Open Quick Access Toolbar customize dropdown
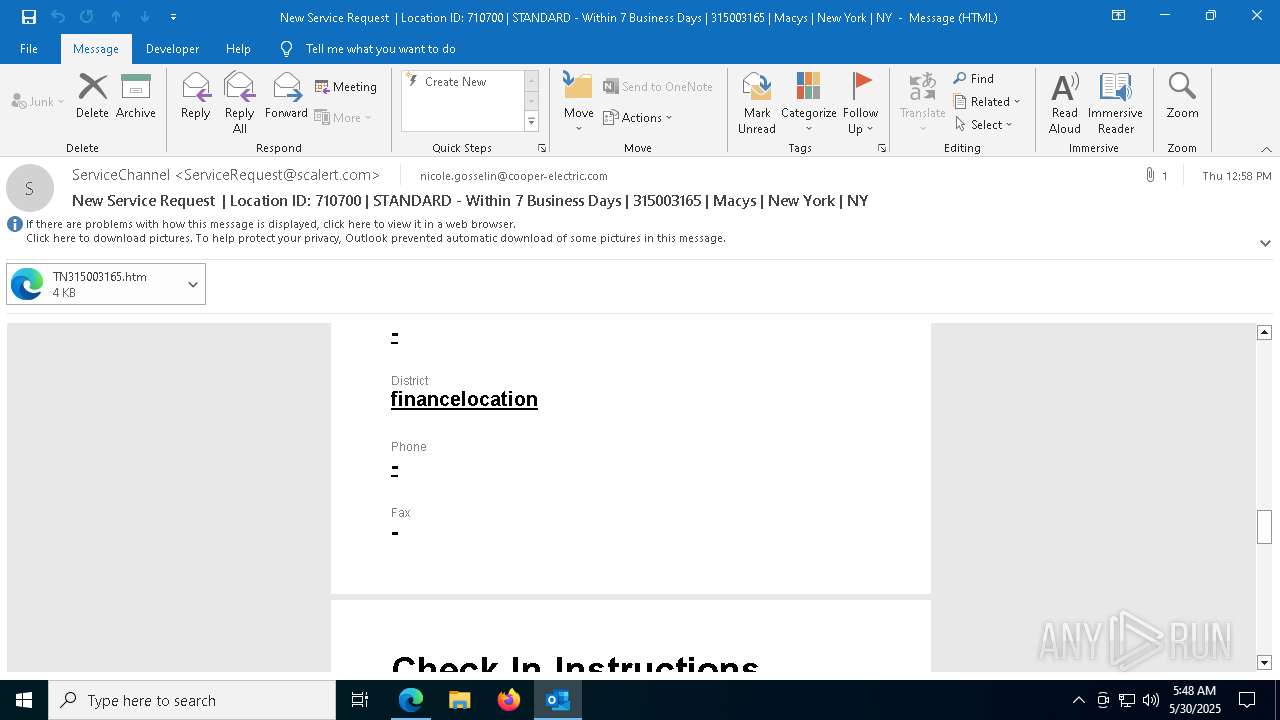 tap(173, 17)
